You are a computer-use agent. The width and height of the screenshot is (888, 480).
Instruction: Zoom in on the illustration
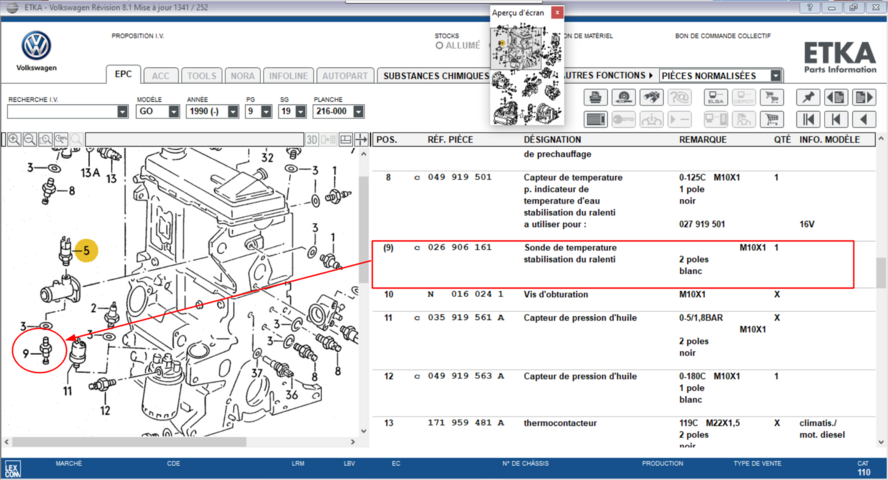(14, 139)
